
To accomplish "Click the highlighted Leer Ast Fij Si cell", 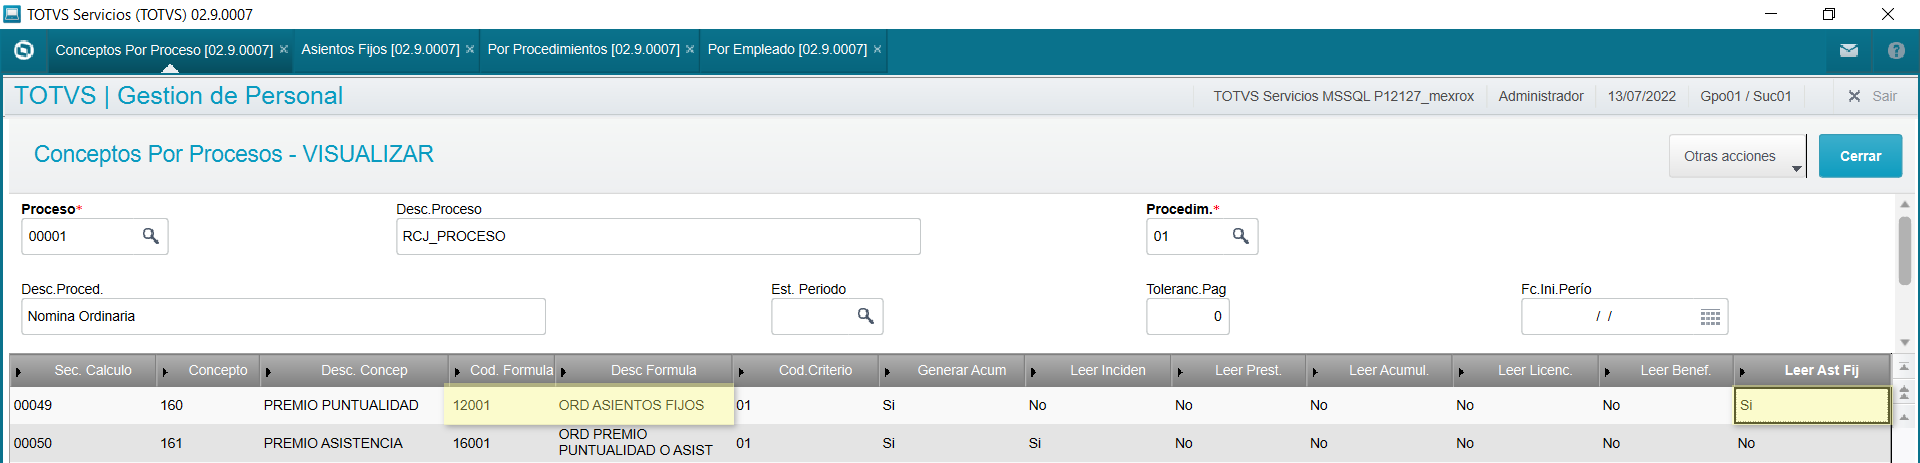I will pyautogui.click(x=1811, y=405).
